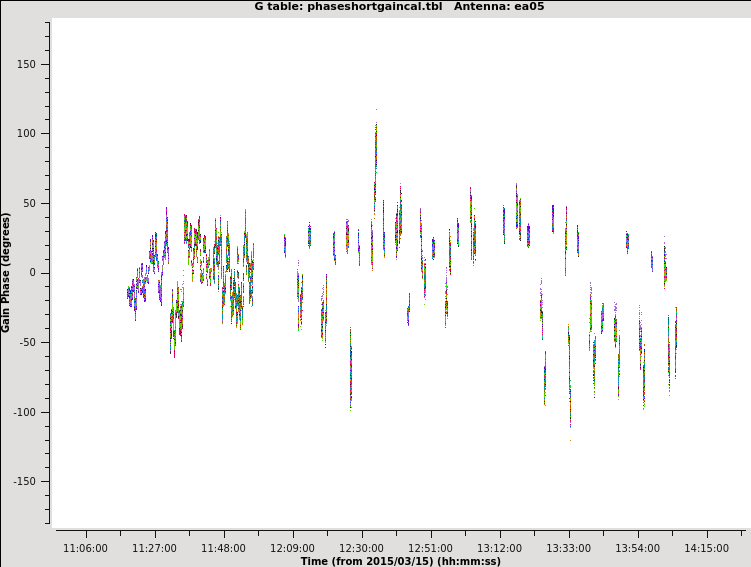The width and height of the screenshot is (751, 567).
Task: Select the 12:30:00 time tick label
Action: (361, 548)
